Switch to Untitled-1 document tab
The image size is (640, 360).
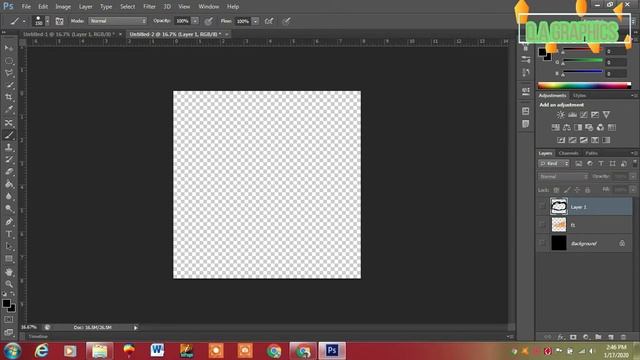click(69, 34)
